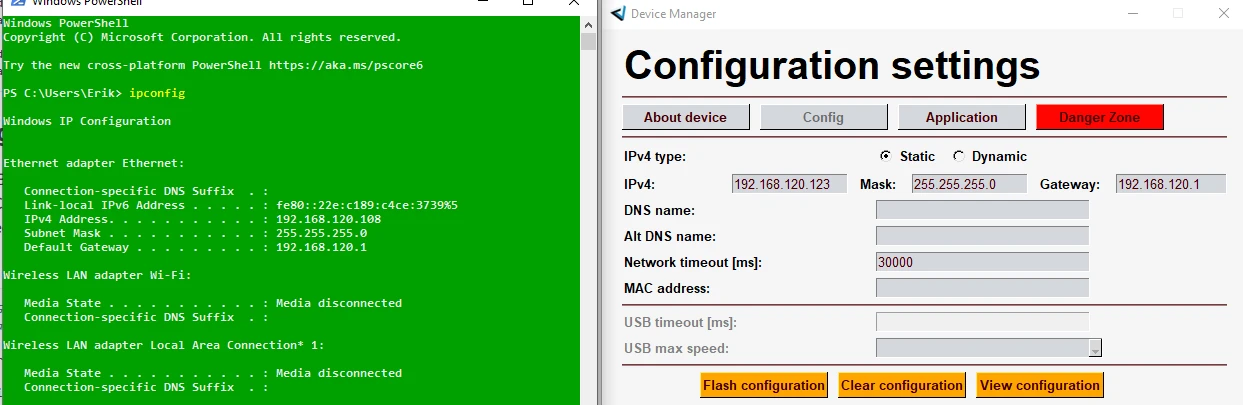
Task: Open the USB max speed dropdown
Action: [x=1095, y=348]
